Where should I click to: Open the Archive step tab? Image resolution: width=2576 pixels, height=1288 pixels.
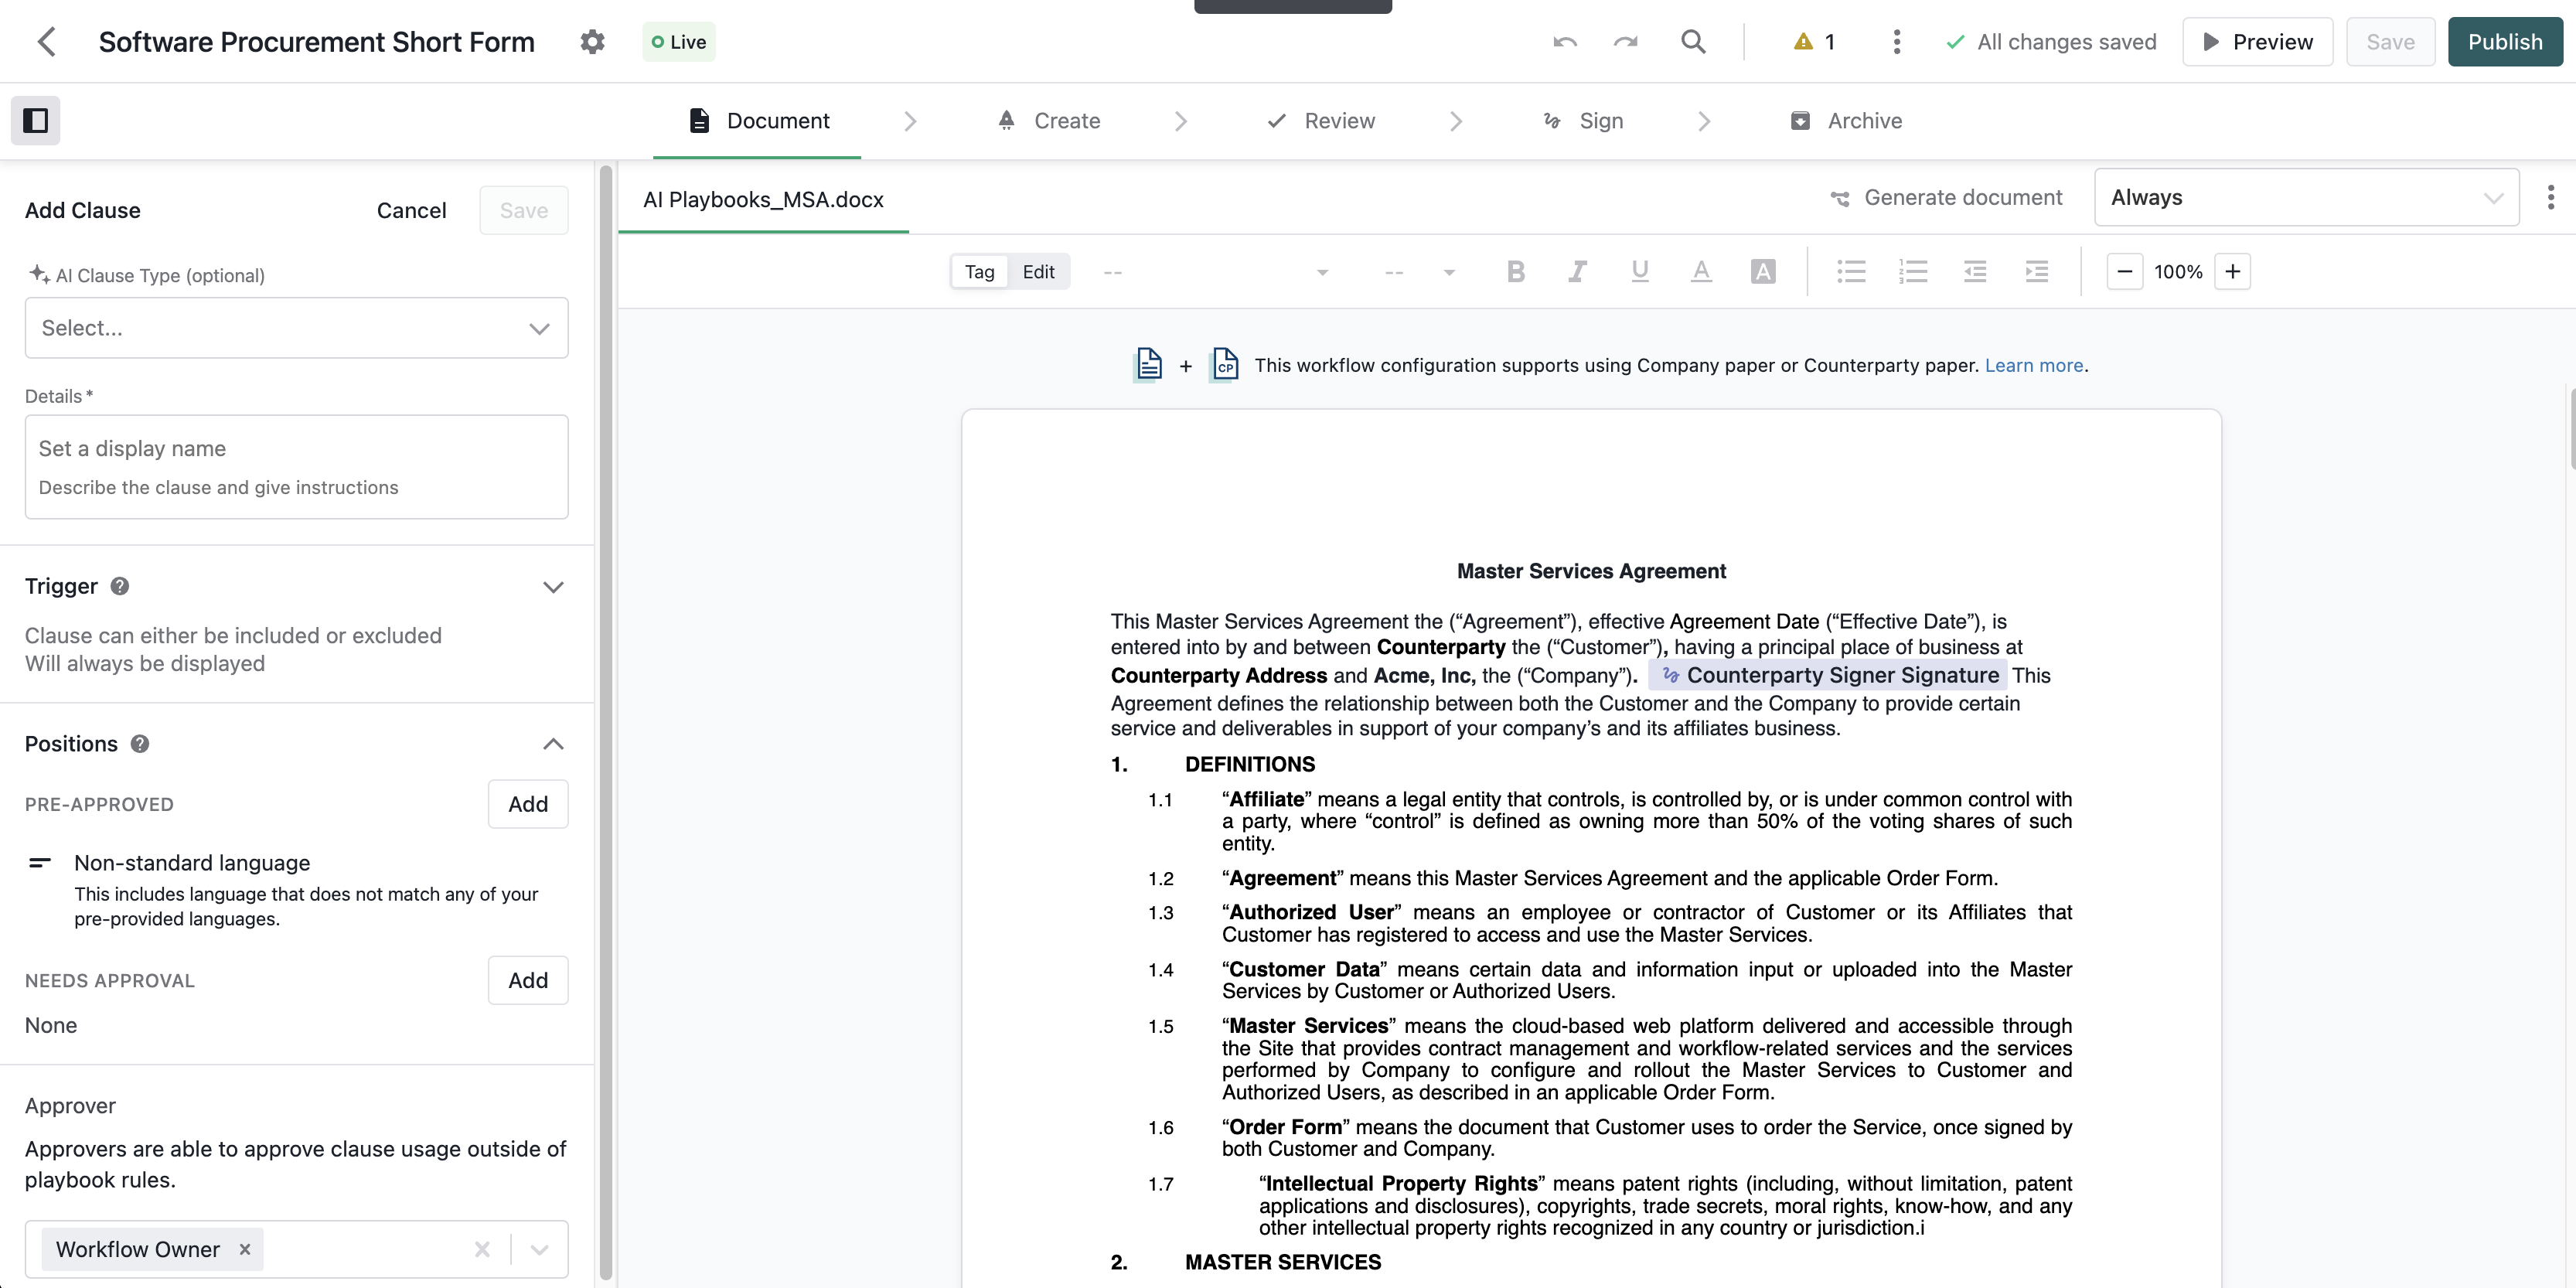pyautogui.click(x=1846, y=121)
